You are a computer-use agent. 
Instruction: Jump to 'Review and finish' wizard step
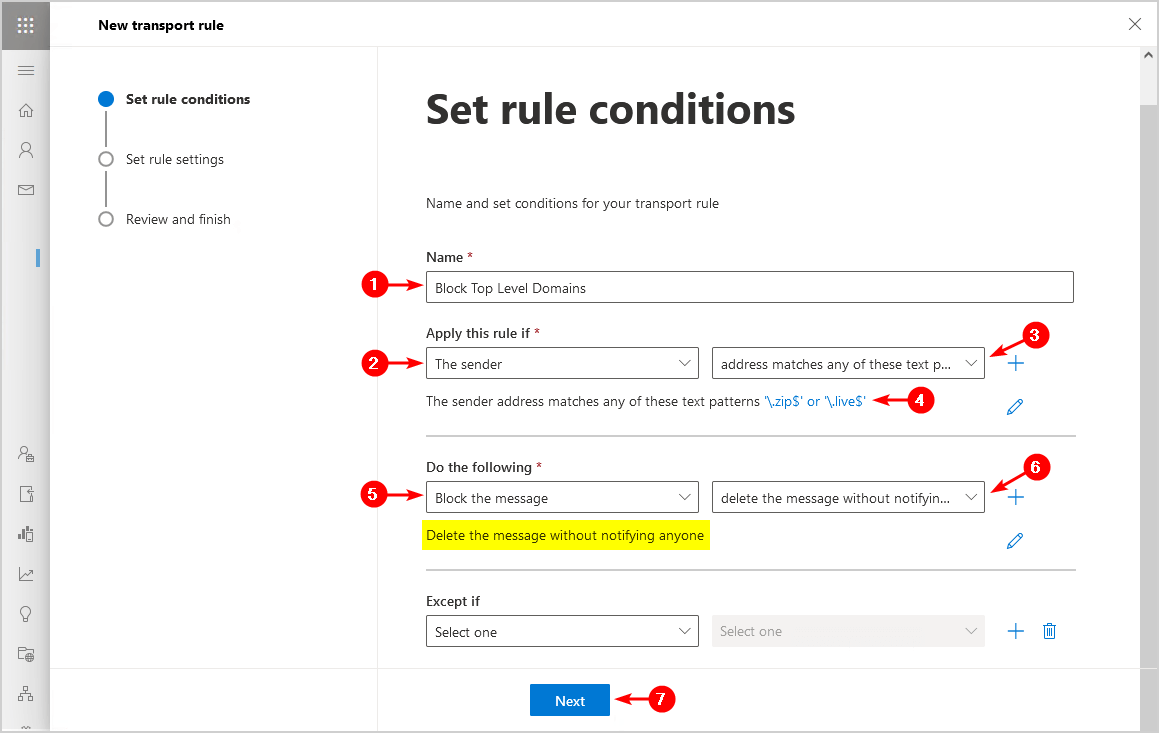(178, 219)
